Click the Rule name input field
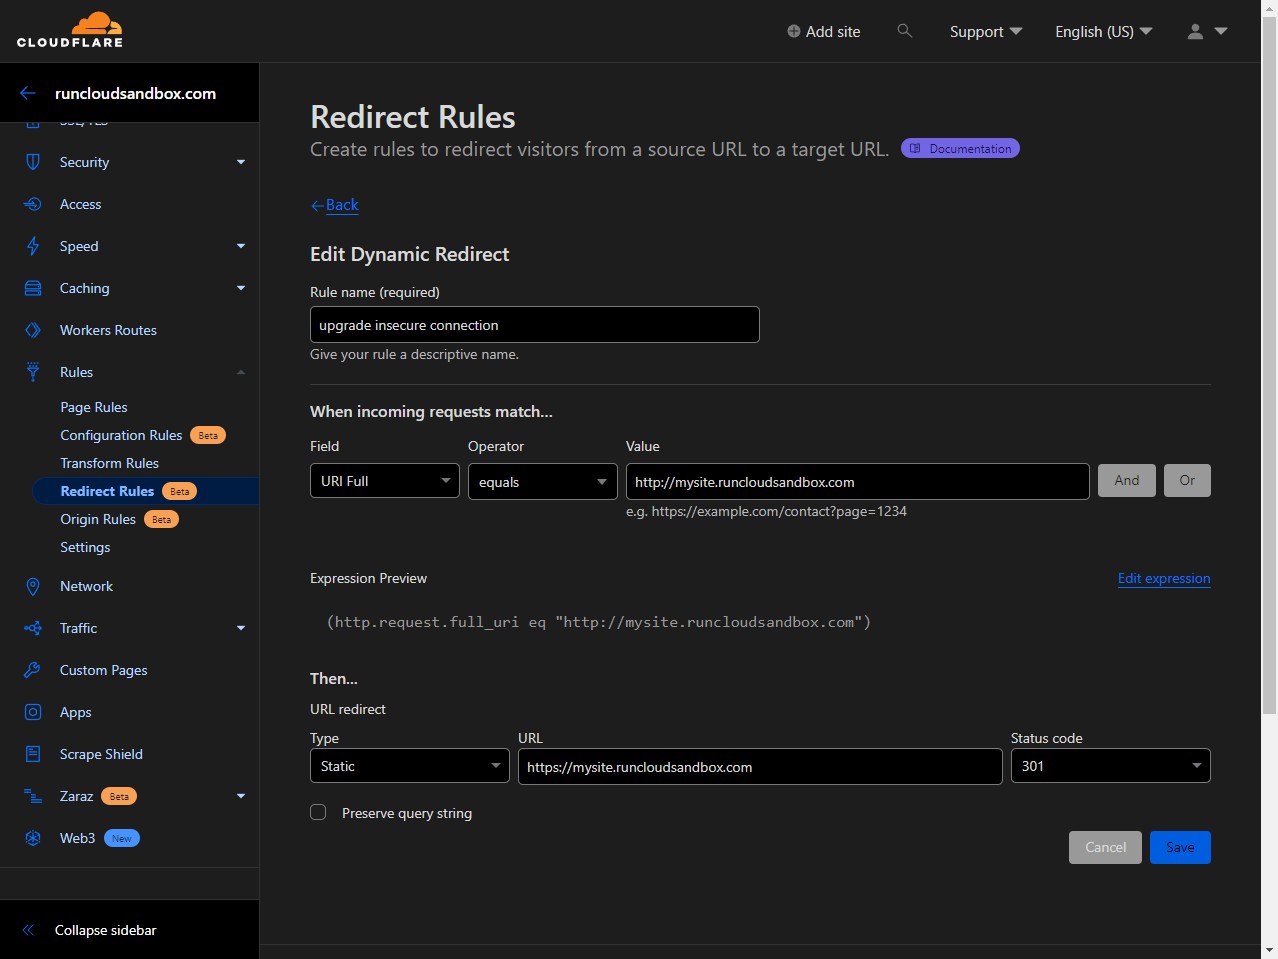Screen dimensions: 1278x959 pos(535,324)
